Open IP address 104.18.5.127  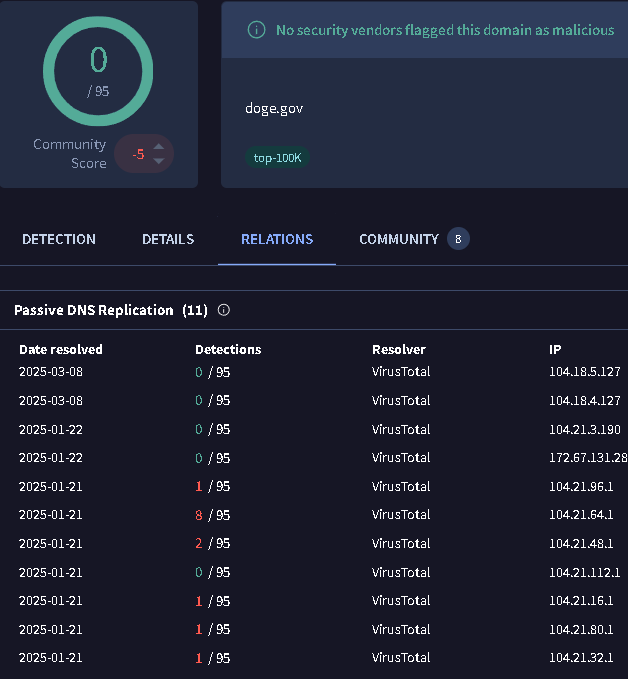(585, 372)
